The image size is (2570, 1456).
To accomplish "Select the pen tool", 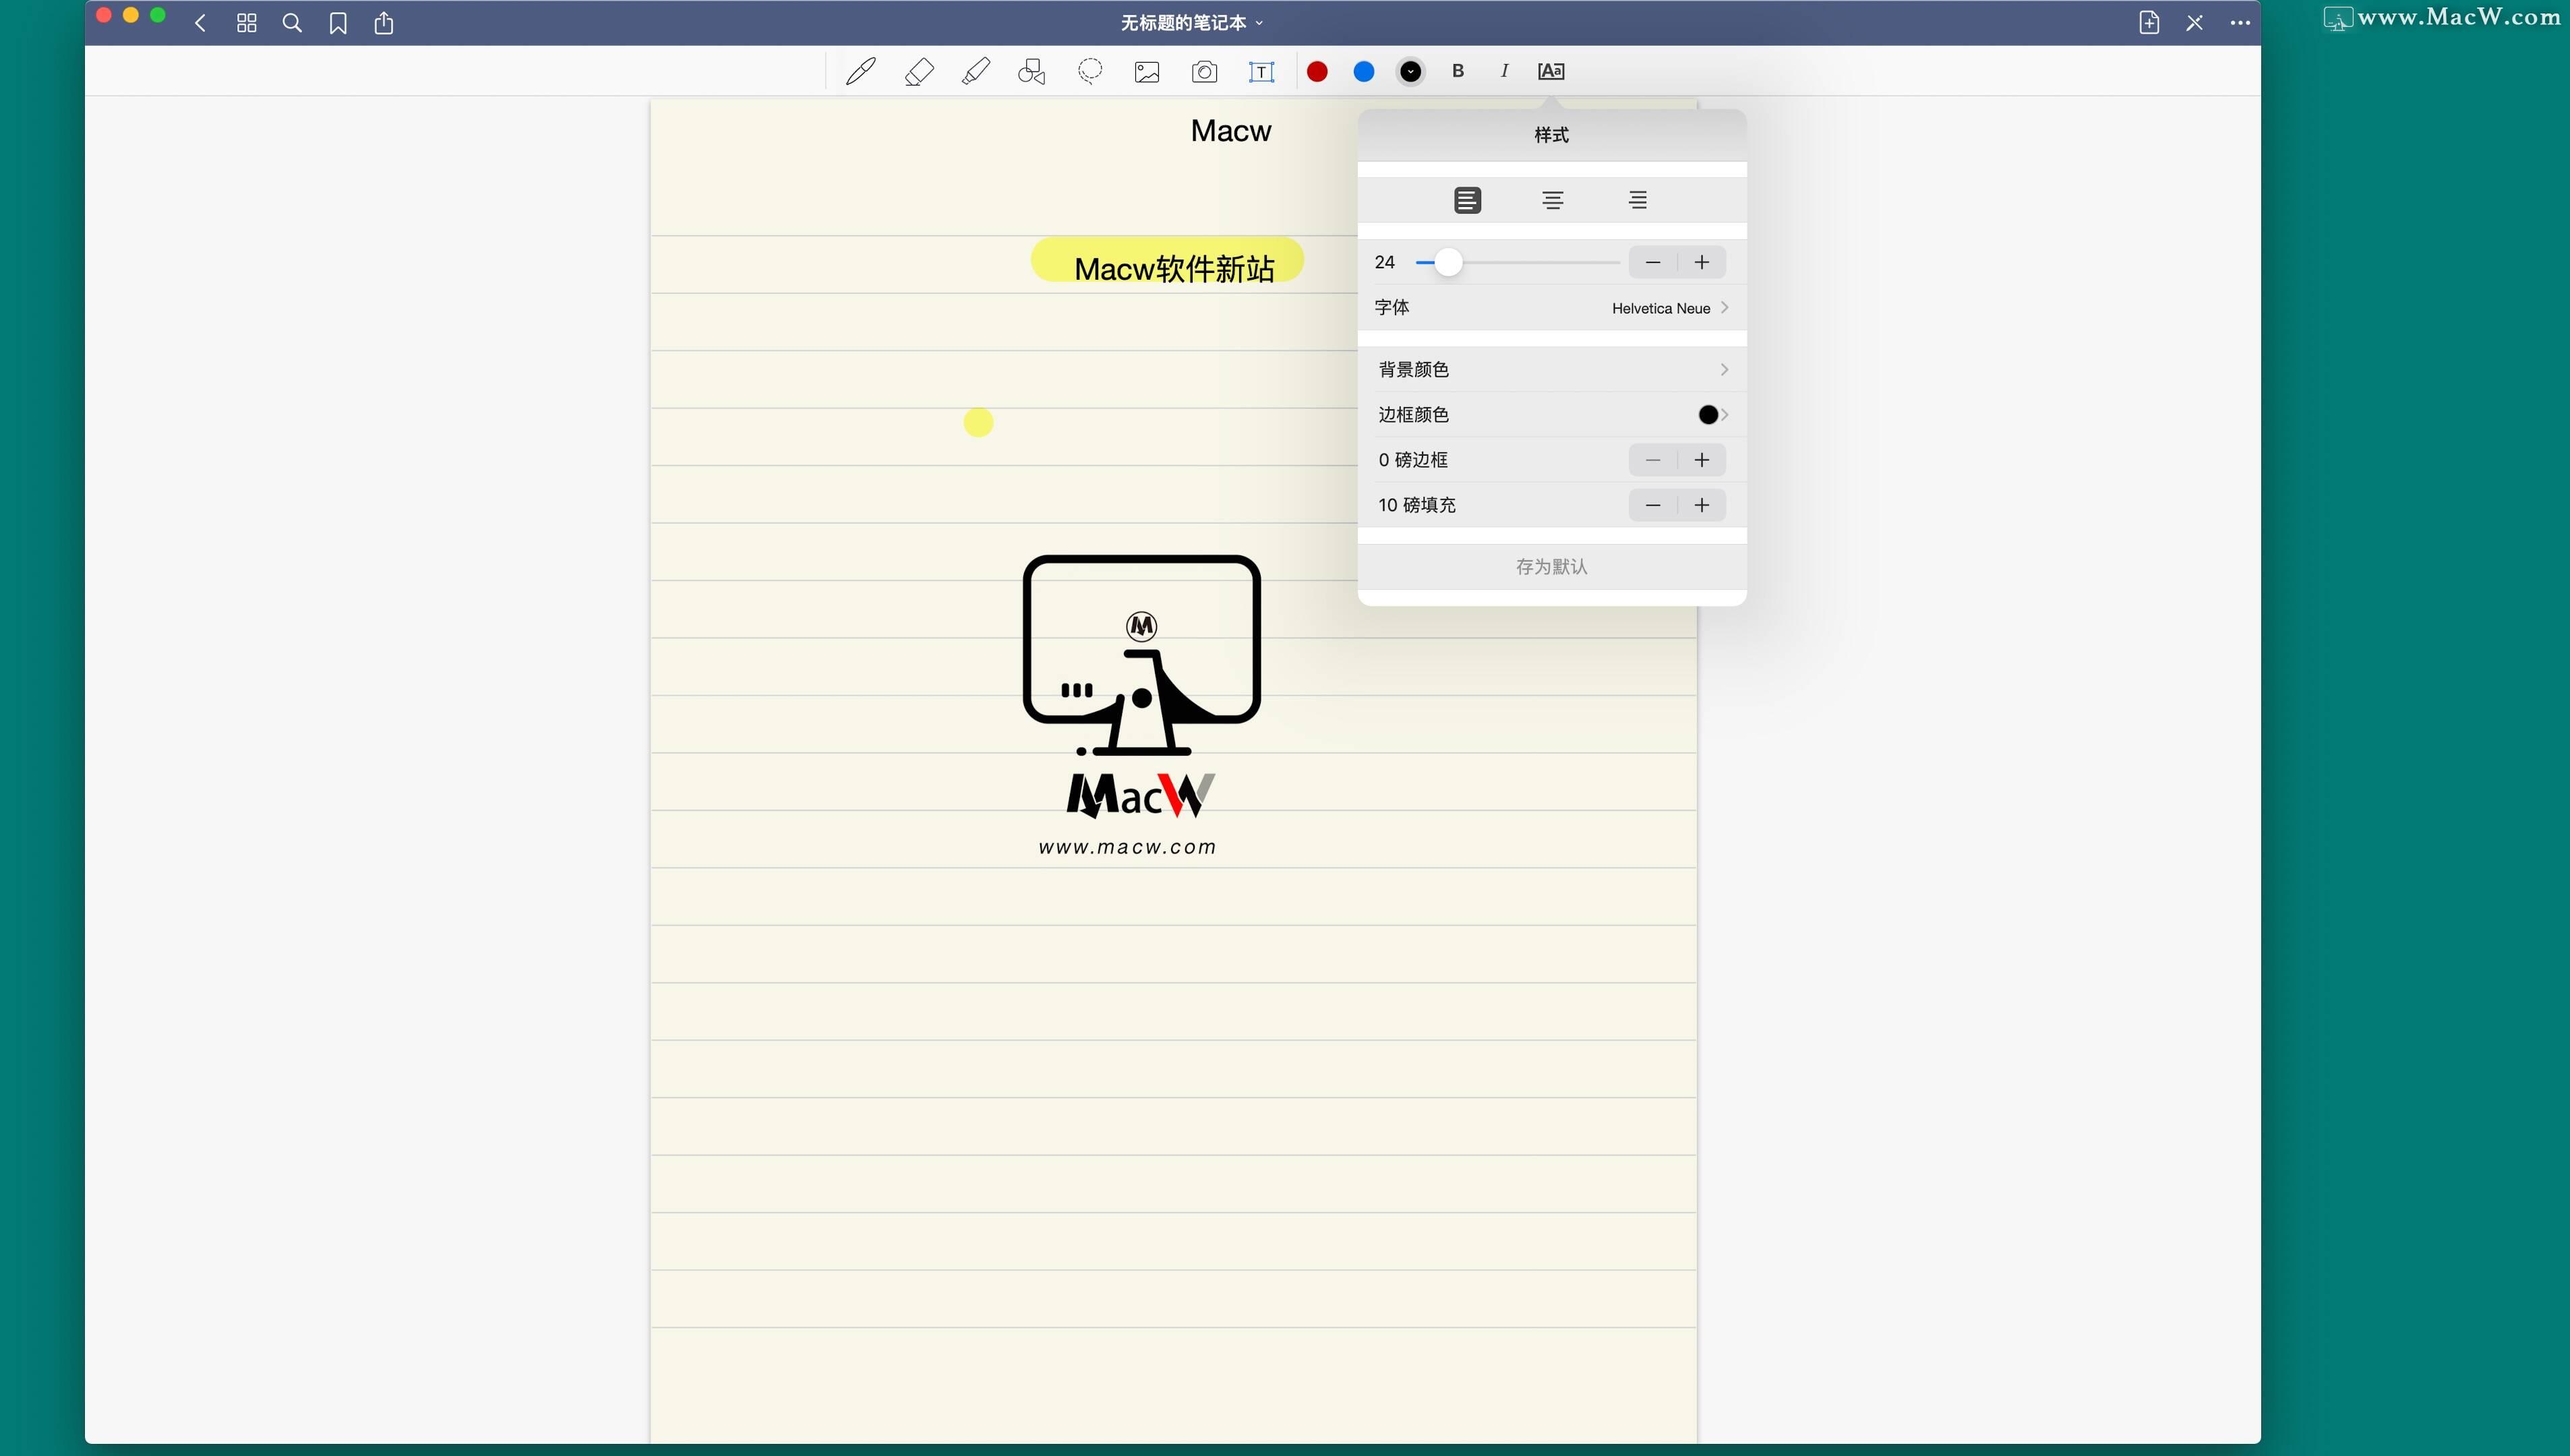I will (860, 71).
